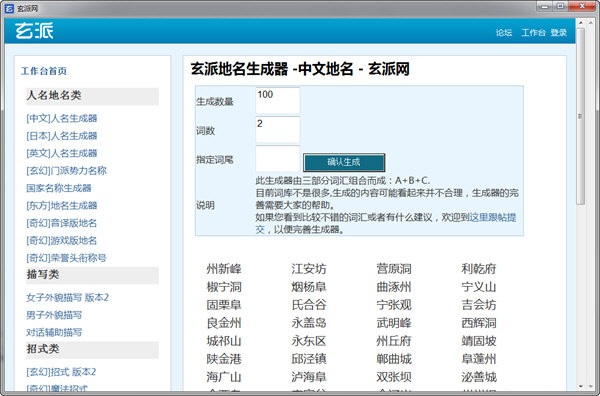Select generated name 泌善城

pos(479,377)
